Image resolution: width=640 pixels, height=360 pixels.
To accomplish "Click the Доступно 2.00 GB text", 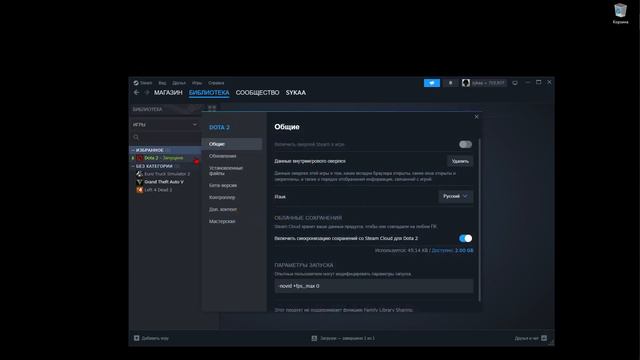I will [453, 250].
